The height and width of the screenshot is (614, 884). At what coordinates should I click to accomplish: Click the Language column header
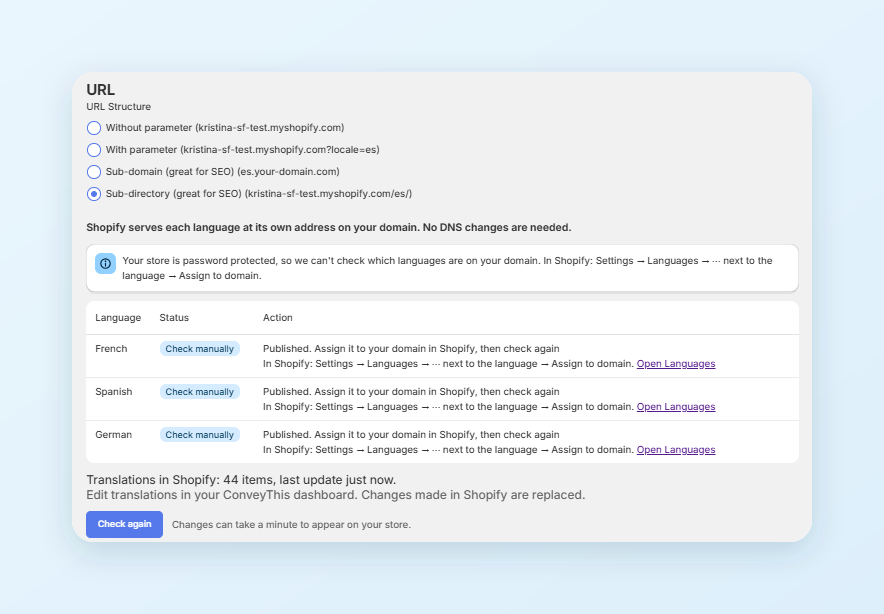(x=118, y=317)
